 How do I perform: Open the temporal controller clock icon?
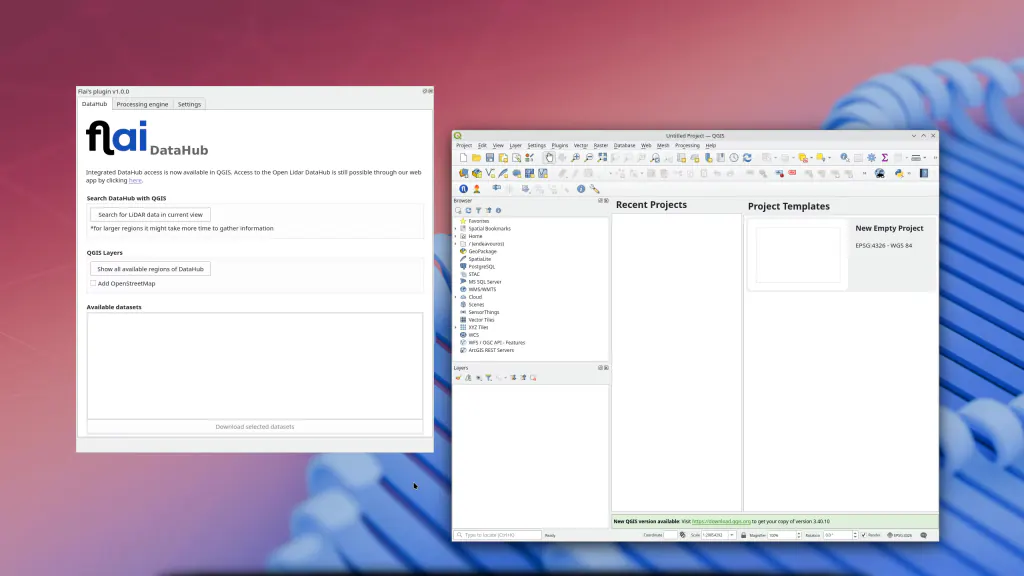(x=734, y=158)
